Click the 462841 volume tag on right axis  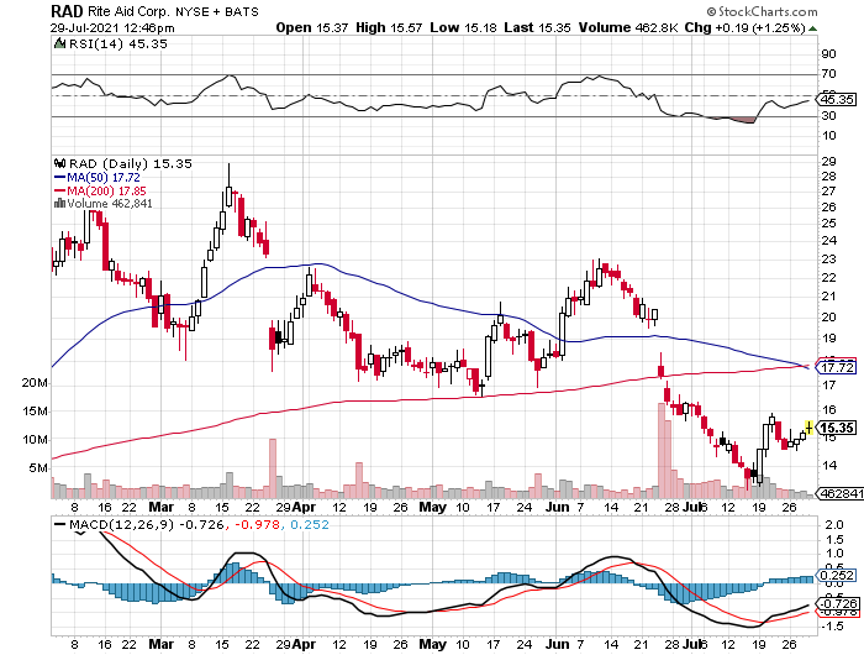coord(840,493)
